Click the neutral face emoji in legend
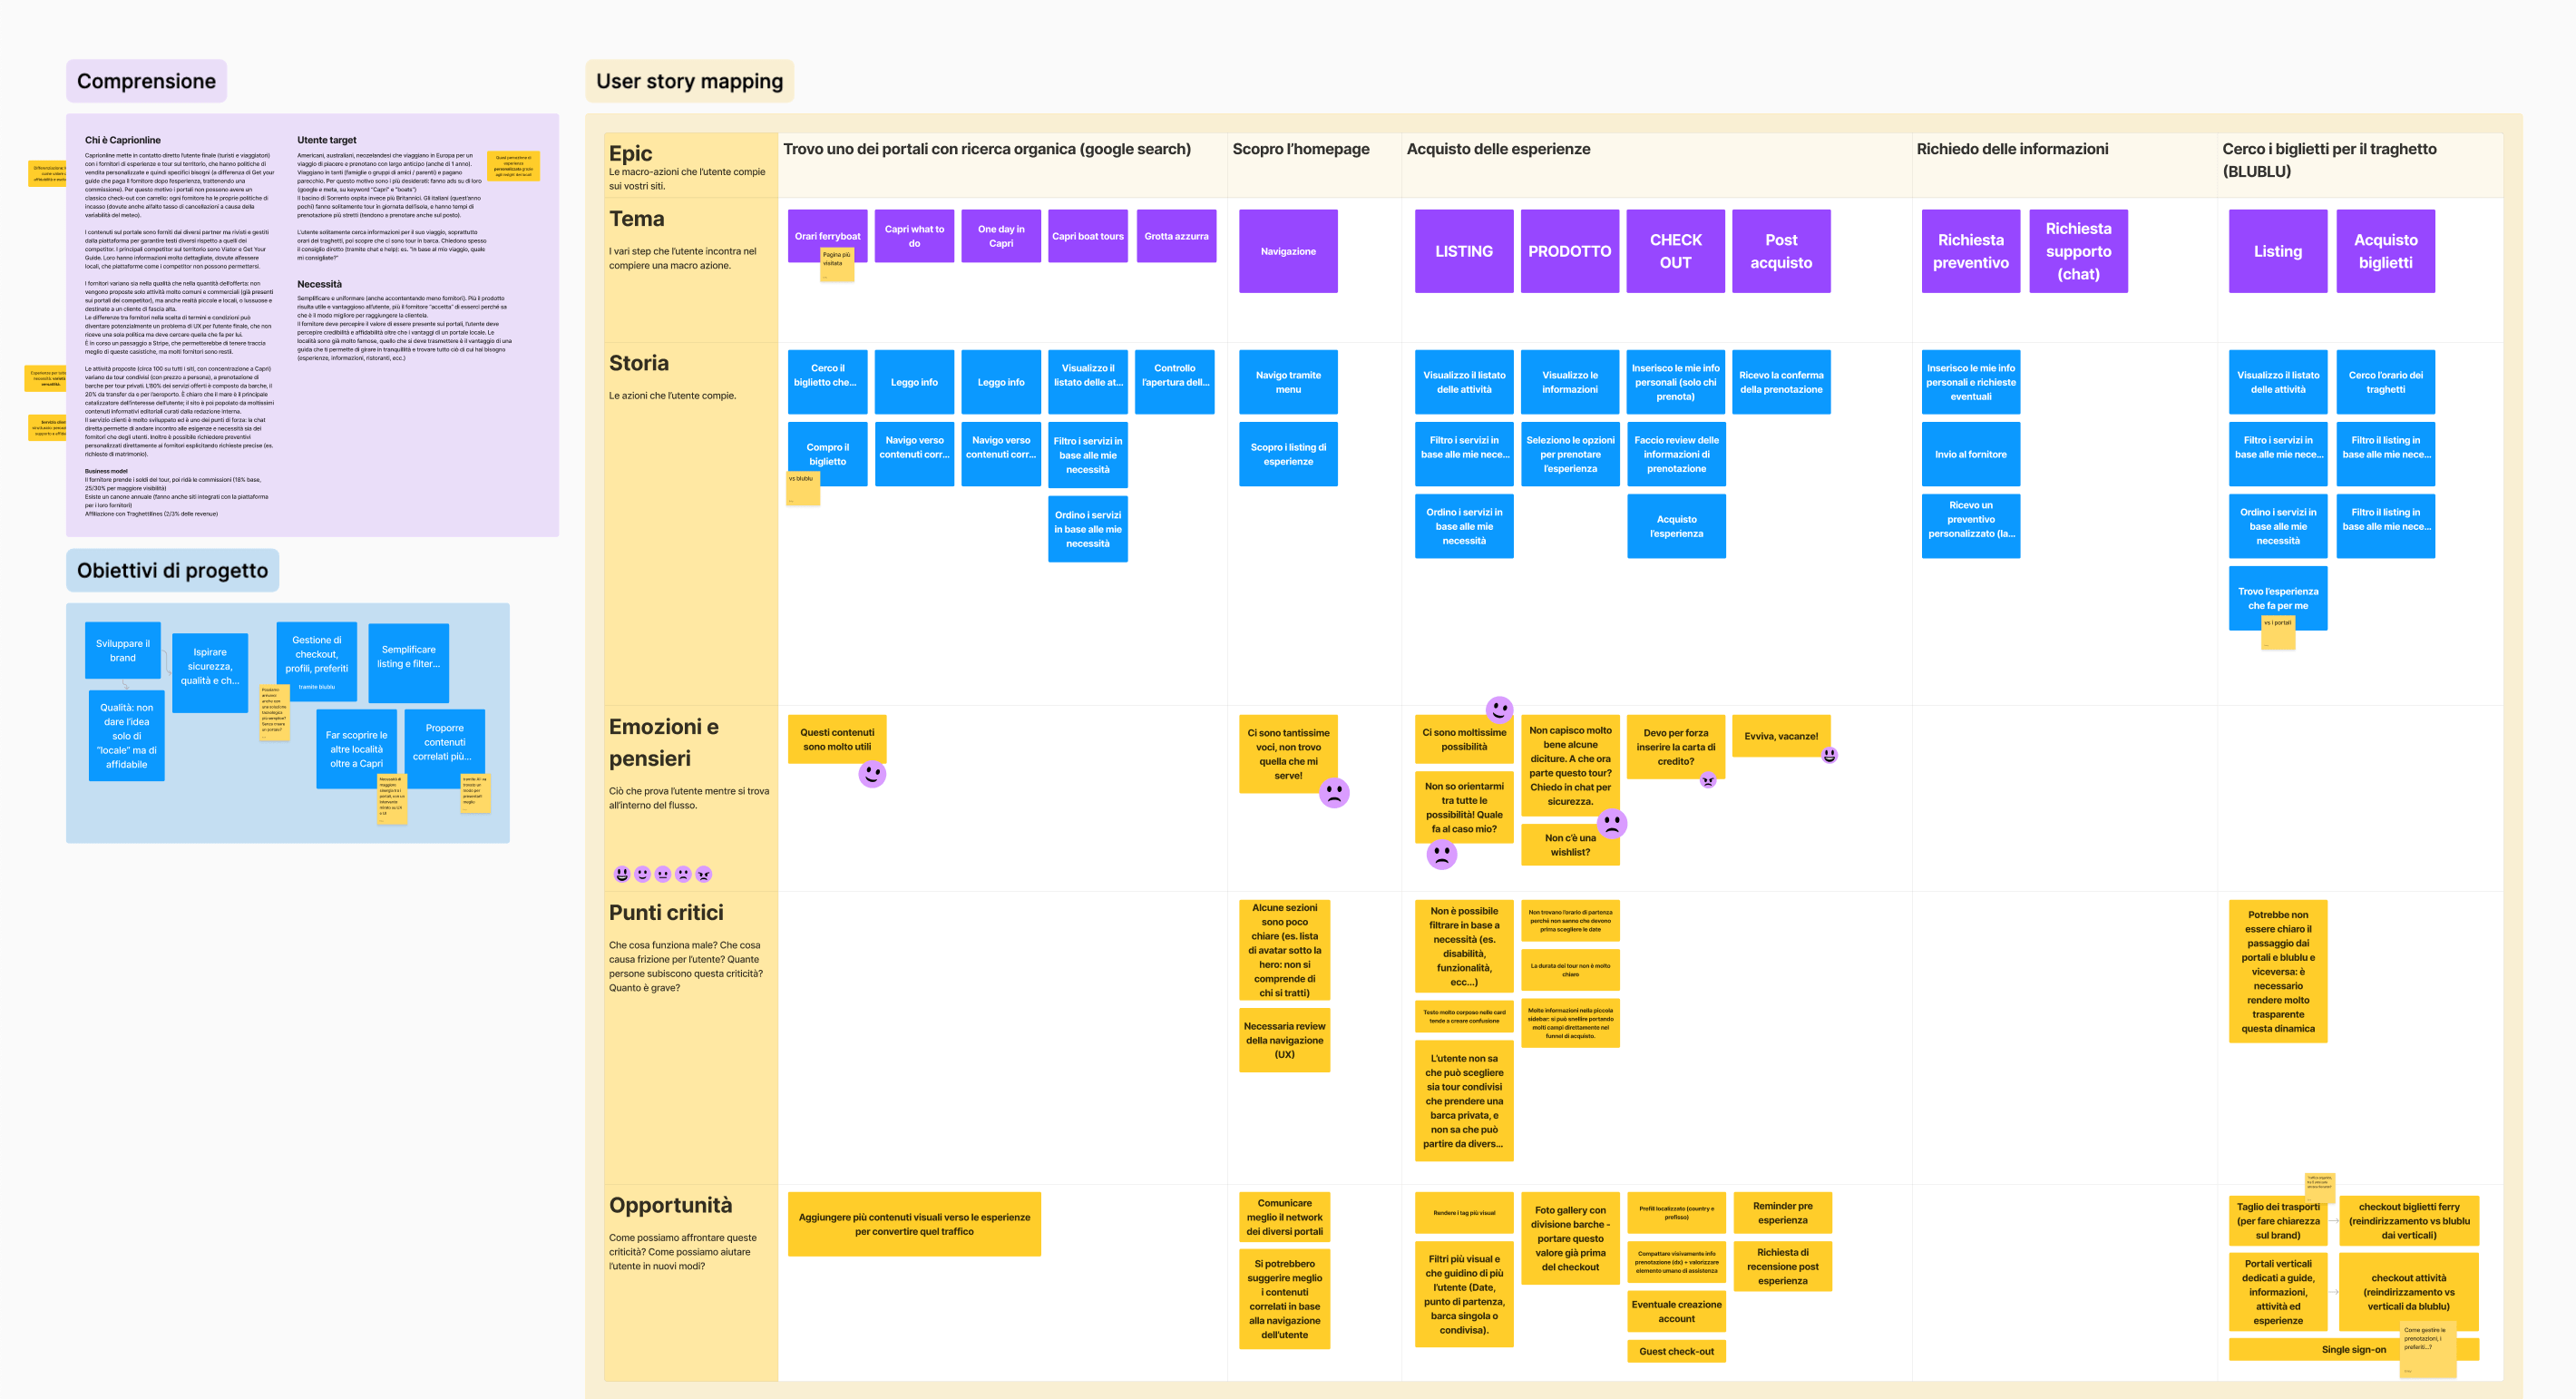This screenshot has height=1399, width=2576. coord(663,874)
